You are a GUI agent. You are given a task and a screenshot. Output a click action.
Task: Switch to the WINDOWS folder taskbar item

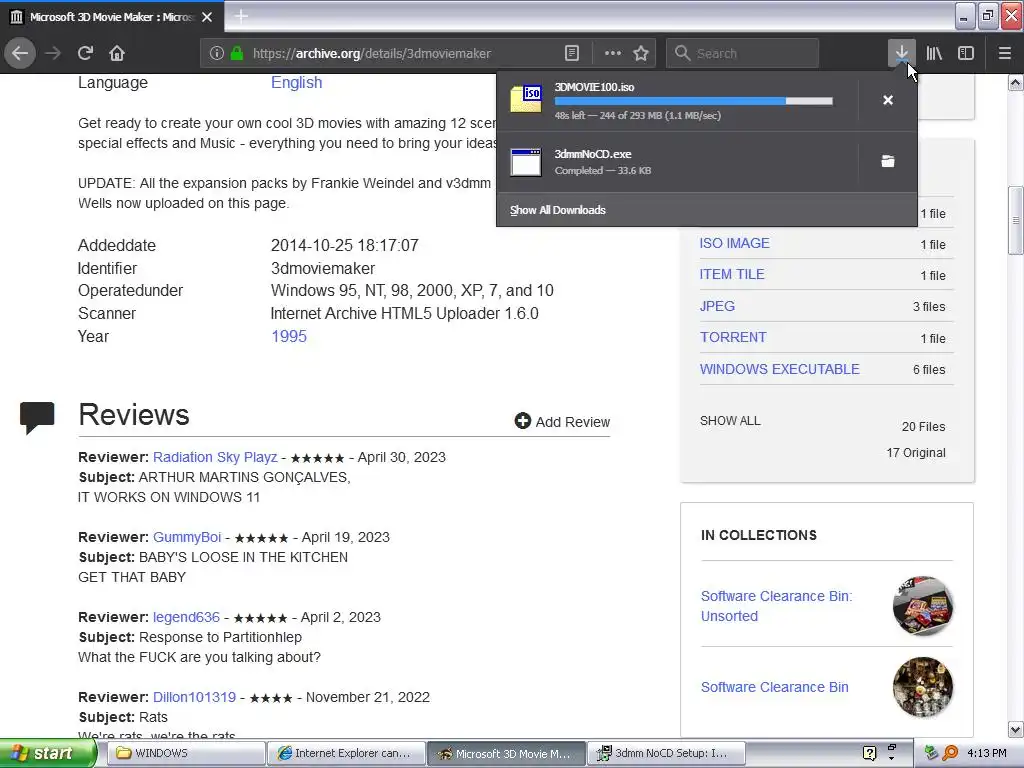pyautogui.click(x=185, y=753)
